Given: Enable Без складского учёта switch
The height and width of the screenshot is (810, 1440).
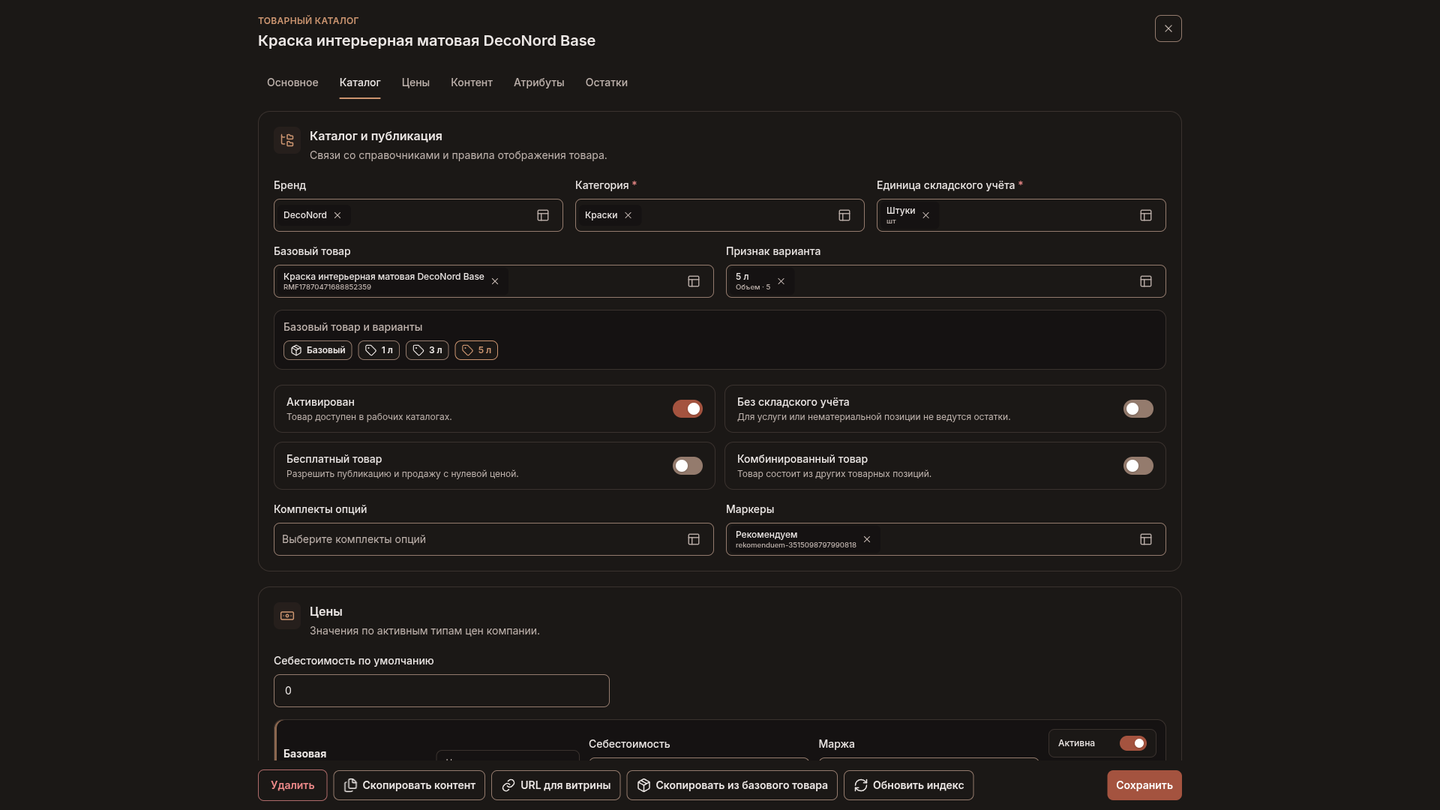Looking at the screenshot, I should [x=1138, y=408].
